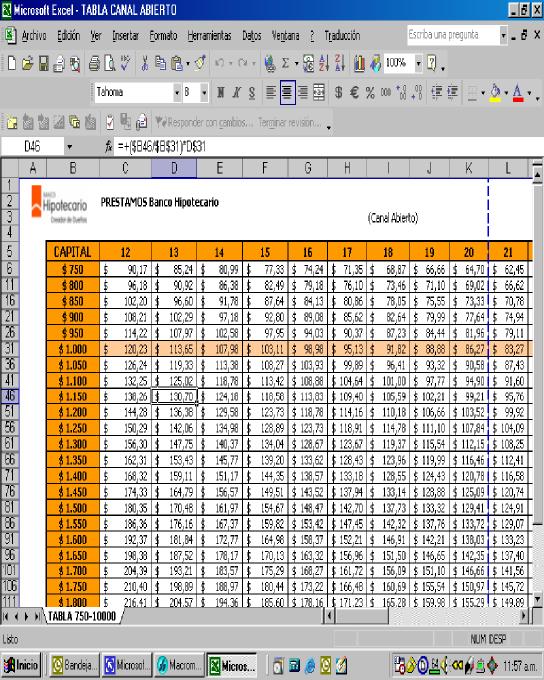
Task: Copy the selected cell icon
Action: tap(161, 63)
